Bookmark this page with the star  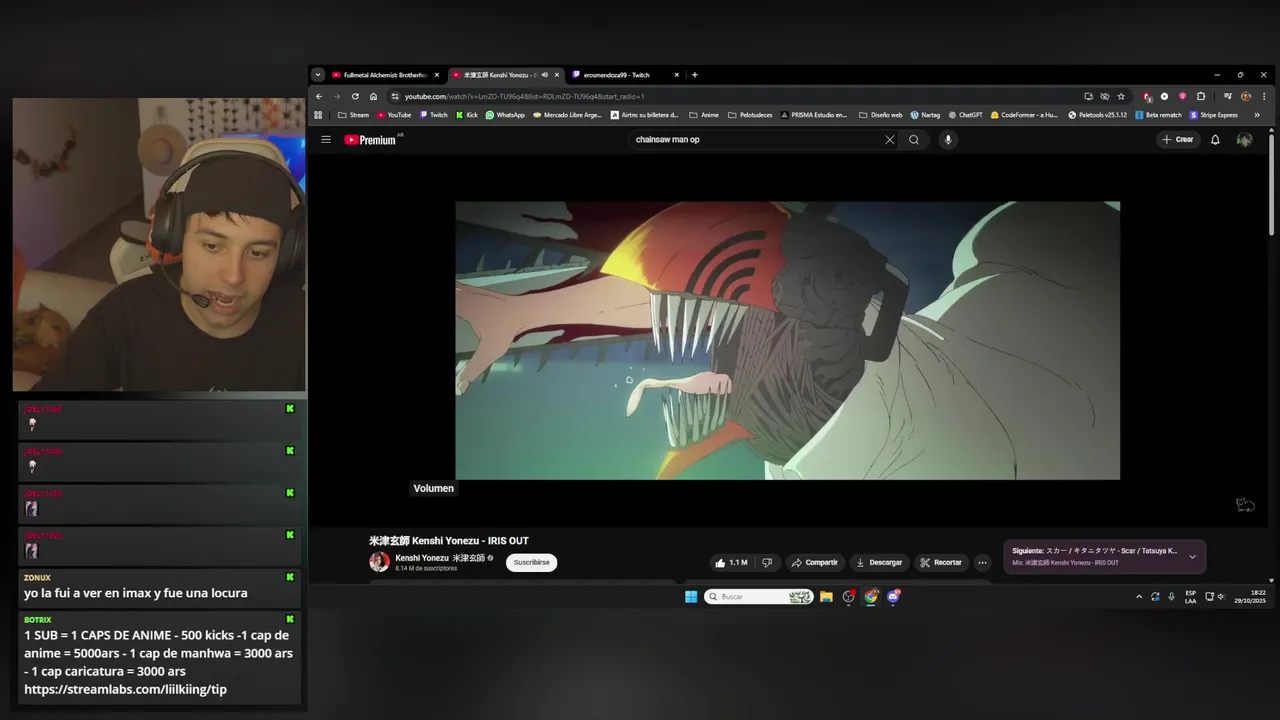[1121, 96]
